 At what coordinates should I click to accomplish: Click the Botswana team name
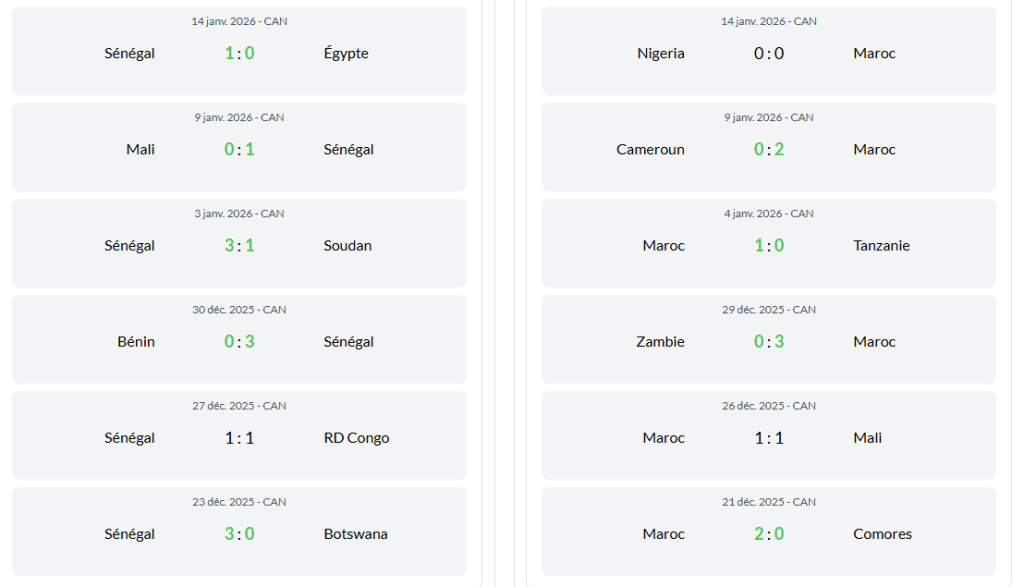click(x=355, y=533)
